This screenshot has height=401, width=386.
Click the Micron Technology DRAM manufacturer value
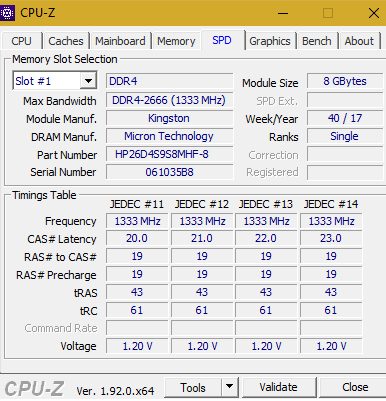point(169,136)
